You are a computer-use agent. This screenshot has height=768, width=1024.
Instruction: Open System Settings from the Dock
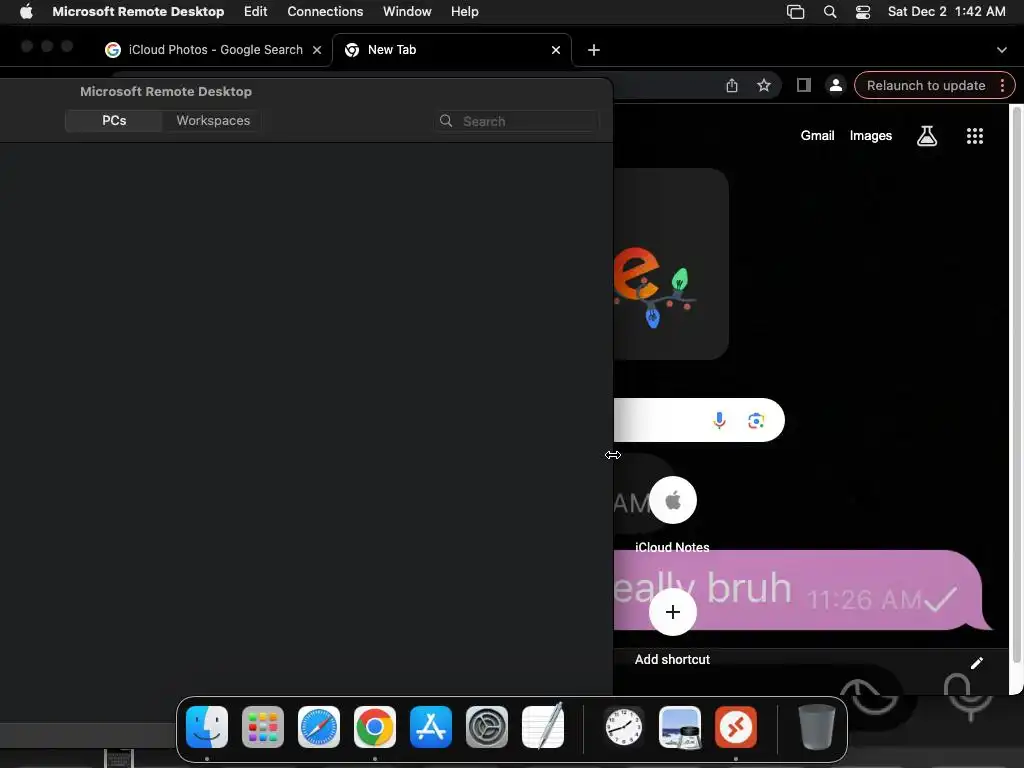pyautogui.click(x=487, y=727)
